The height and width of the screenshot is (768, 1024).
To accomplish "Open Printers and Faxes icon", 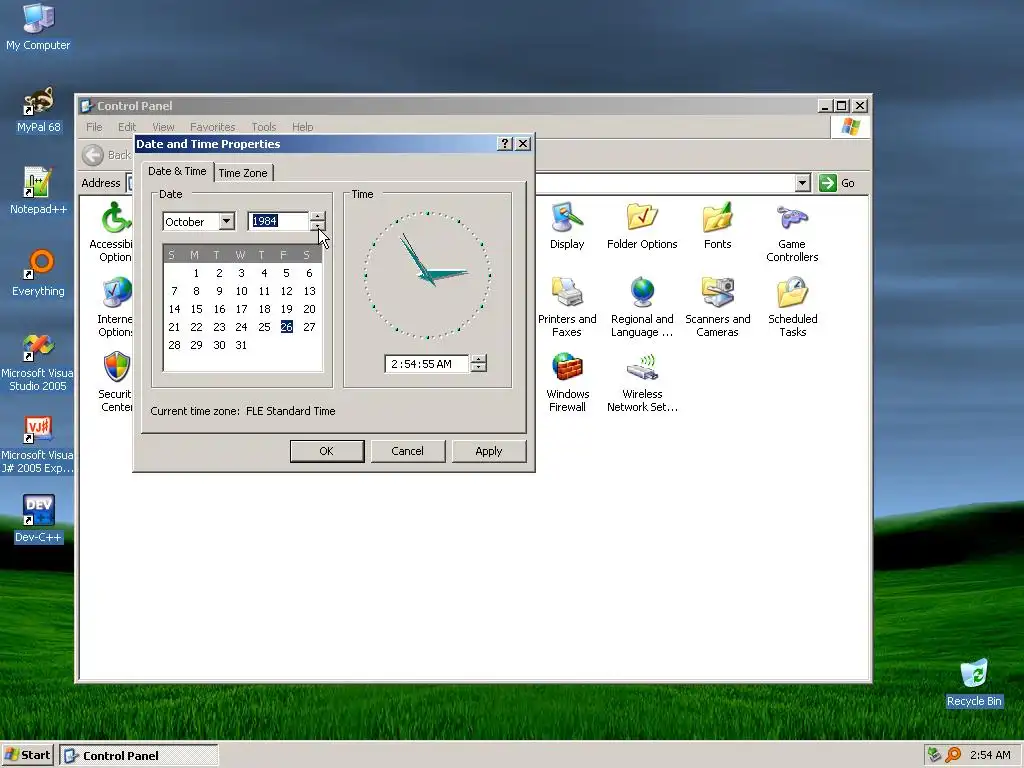I will pos(567,307).
